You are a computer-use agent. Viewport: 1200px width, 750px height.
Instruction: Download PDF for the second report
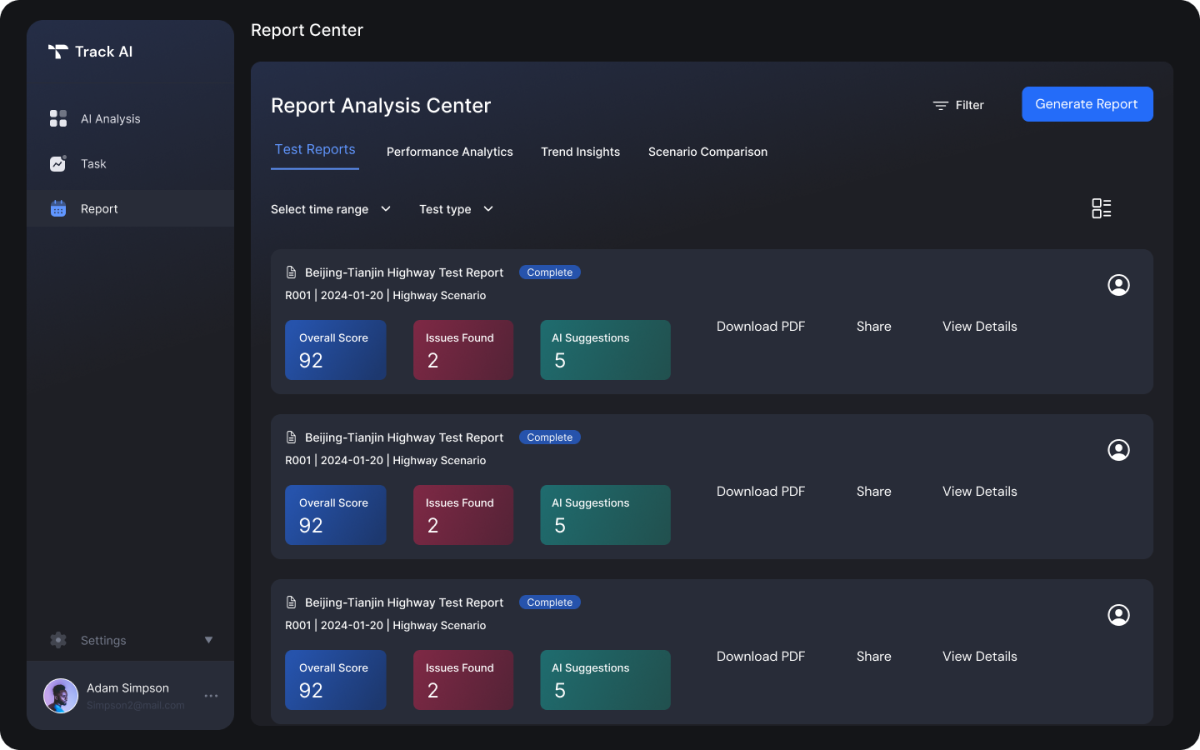pos(761,491)
